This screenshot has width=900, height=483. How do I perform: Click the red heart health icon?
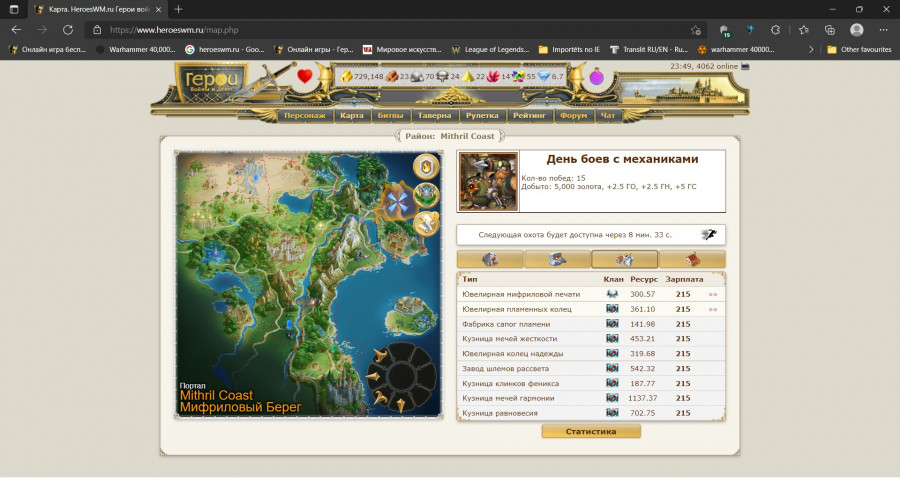[305, 76]
